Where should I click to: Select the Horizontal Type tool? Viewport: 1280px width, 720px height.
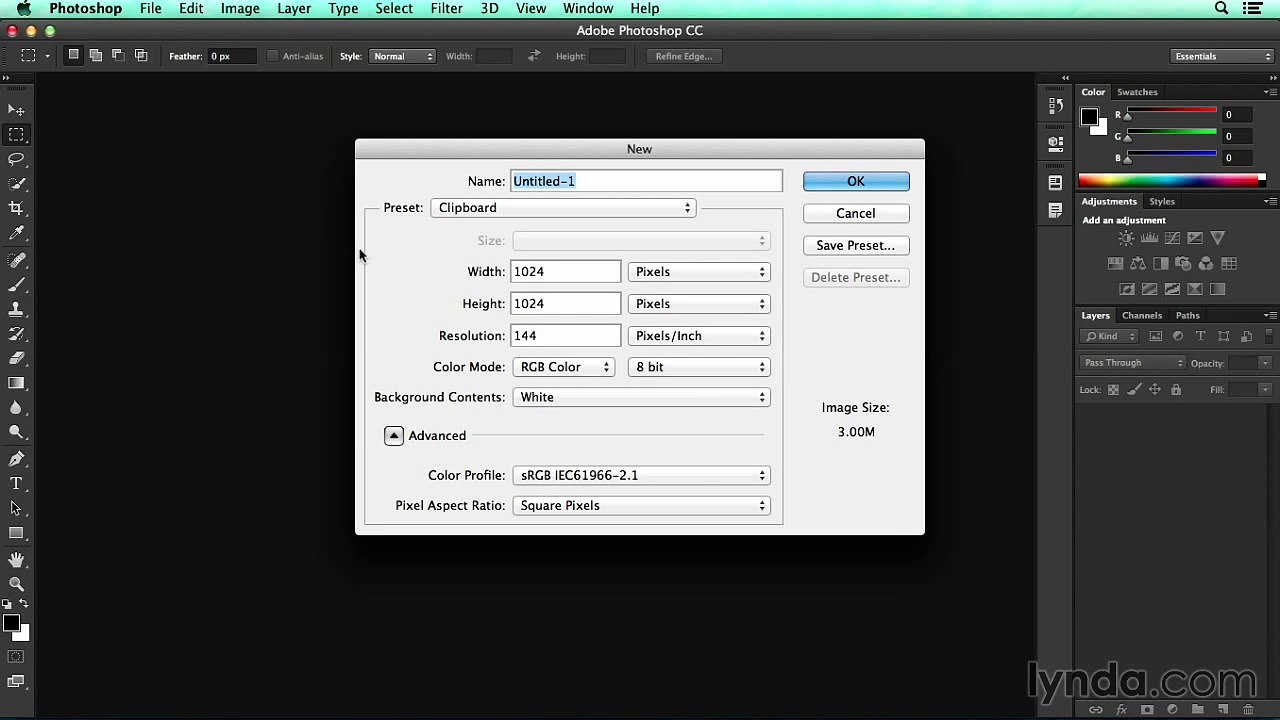tap(16, 484)
